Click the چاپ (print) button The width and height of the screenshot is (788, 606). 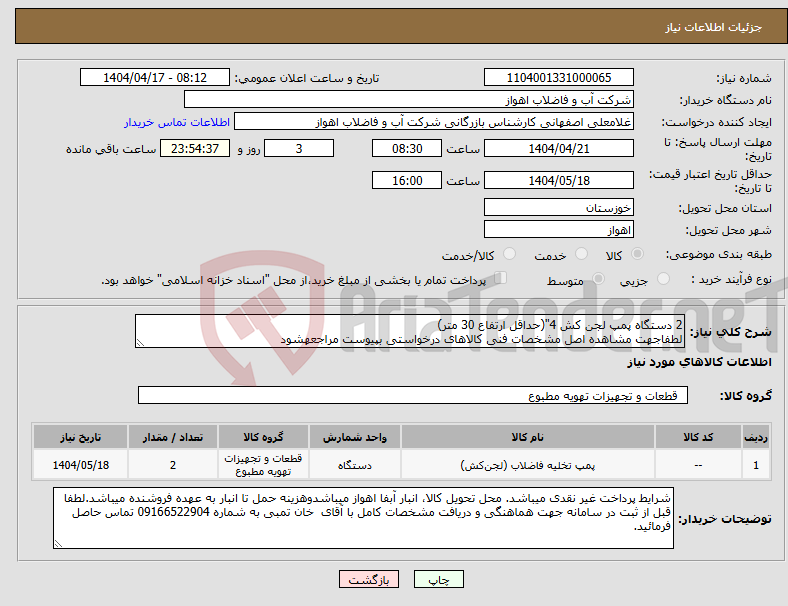439,579
